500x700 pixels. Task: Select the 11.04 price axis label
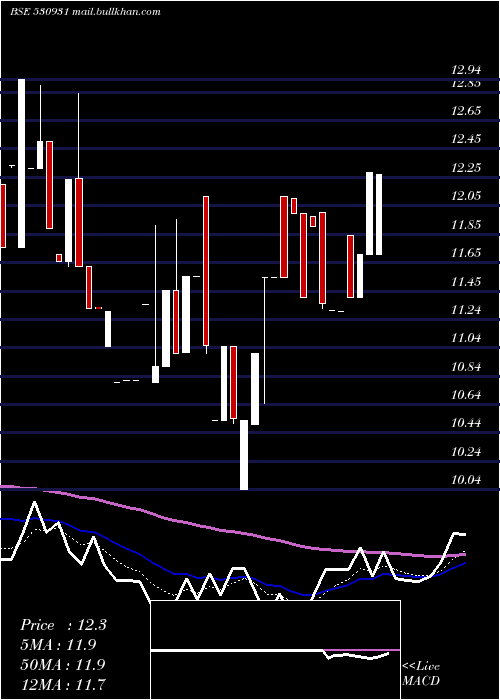click(466, 338)
